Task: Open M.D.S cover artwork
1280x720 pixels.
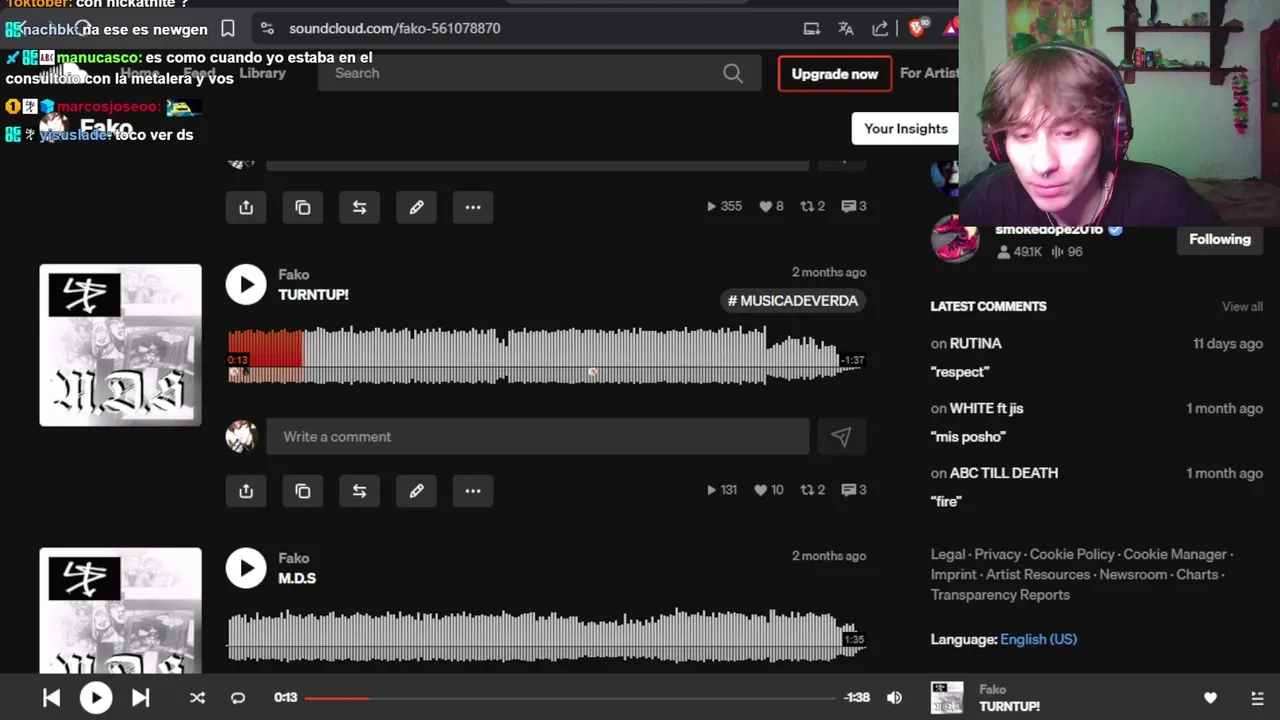Action: point(120,610)
